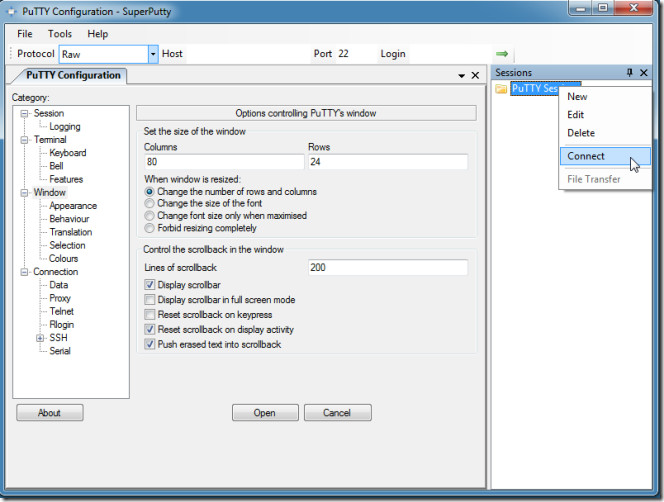The image size is (664, 502).
Task: Choose Delete from context menu
Action: pyautogui.click(x=605, y=133)
